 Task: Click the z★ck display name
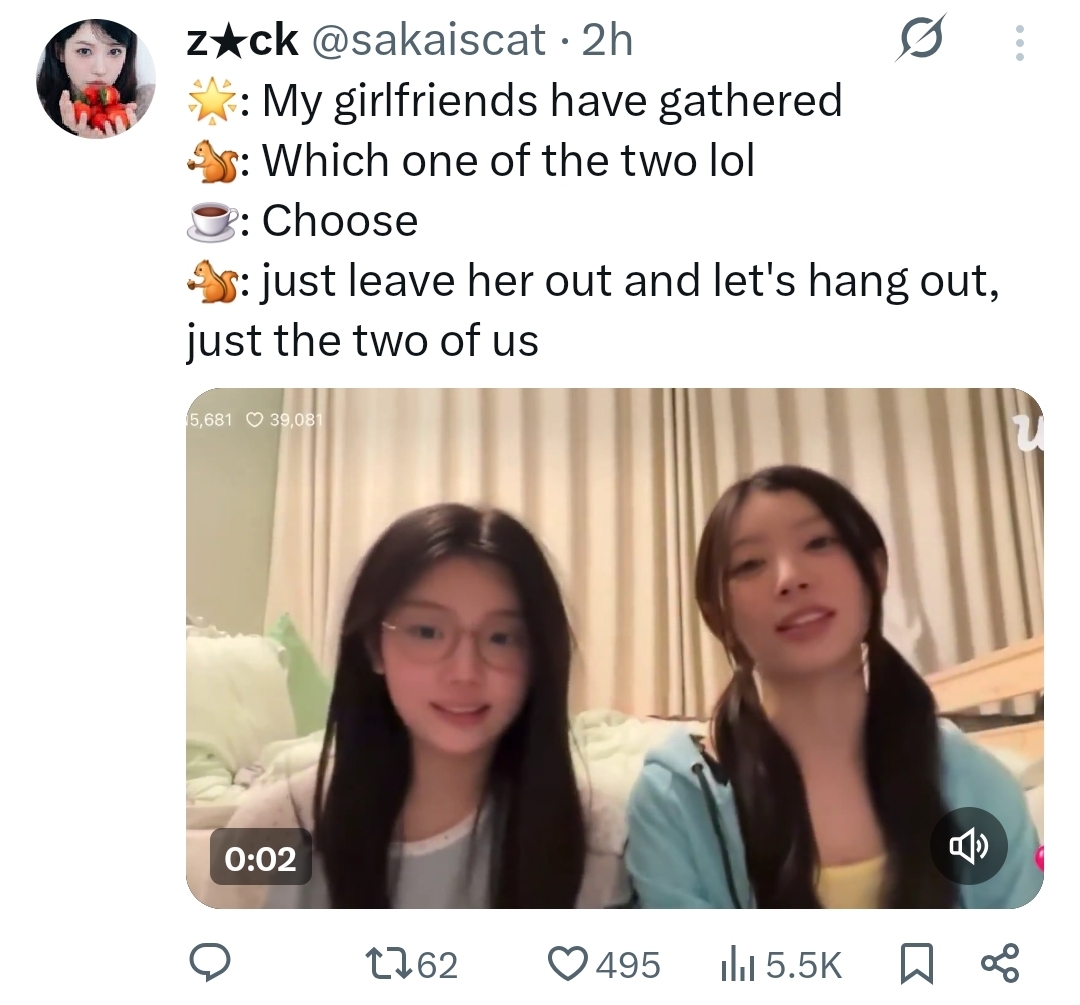242,40
